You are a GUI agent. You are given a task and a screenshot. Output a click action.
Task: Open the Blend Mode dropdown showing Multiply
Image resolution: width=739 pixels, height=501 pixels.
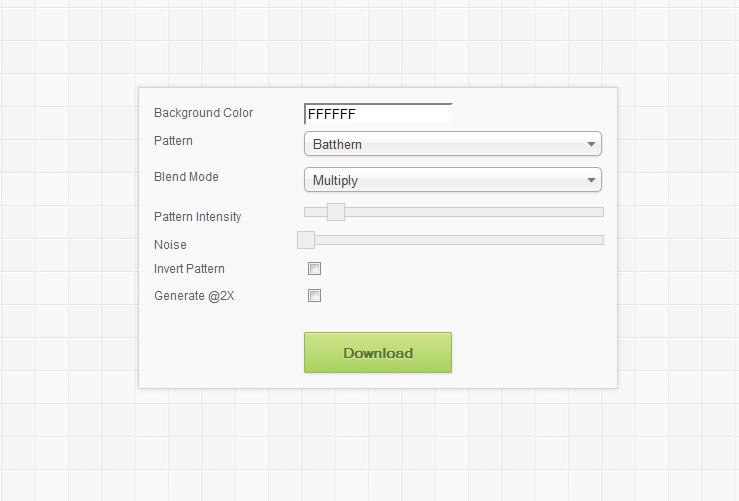coord(452,180)
